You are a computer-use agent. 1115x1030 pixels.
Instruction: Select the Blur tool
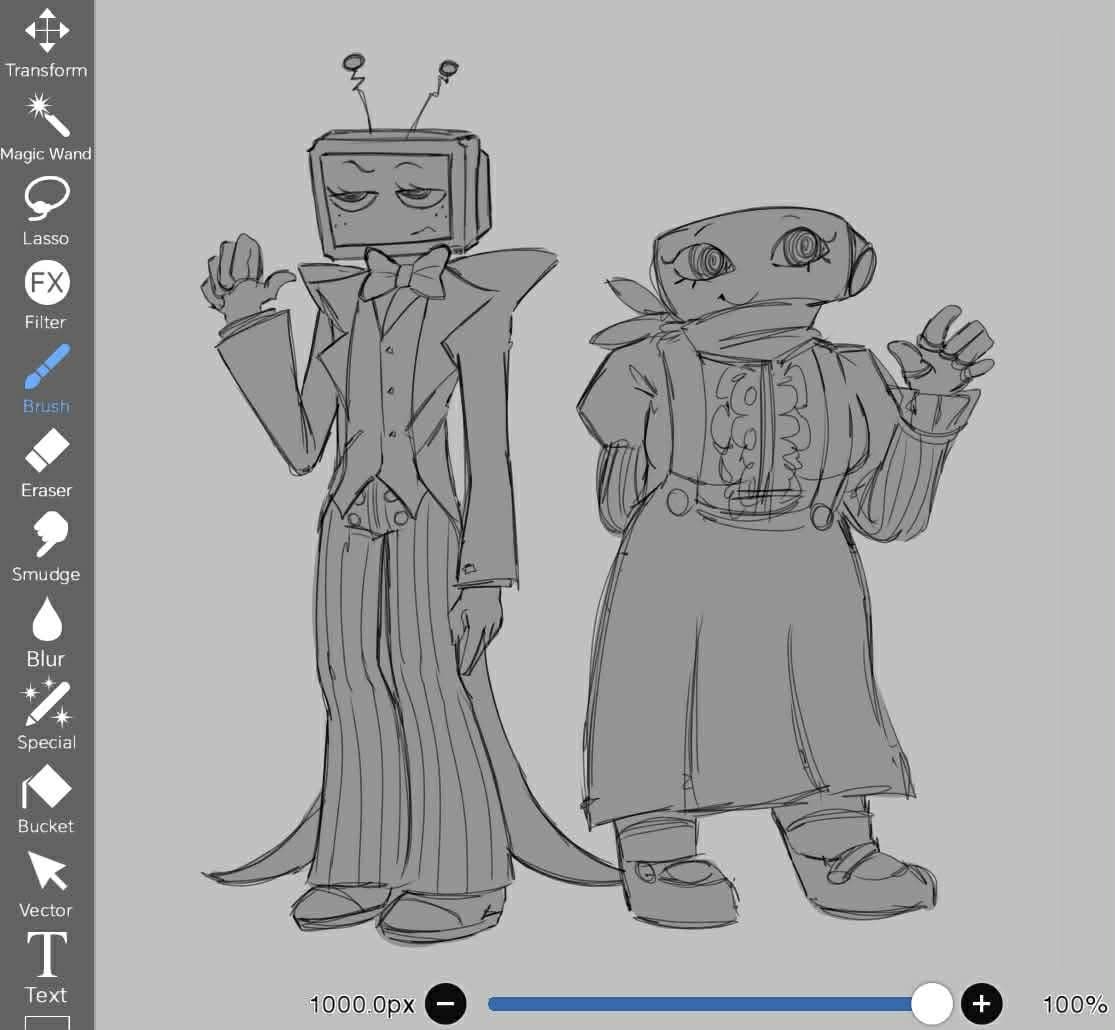coord(46,632)
